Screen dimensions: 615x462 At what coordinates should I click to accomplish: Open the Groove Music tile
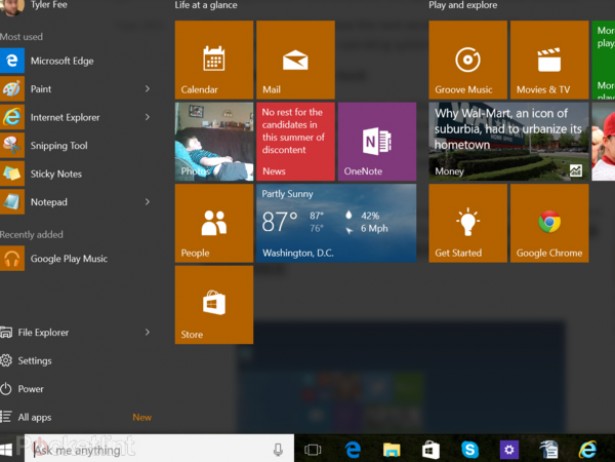(x=468, y=60)
